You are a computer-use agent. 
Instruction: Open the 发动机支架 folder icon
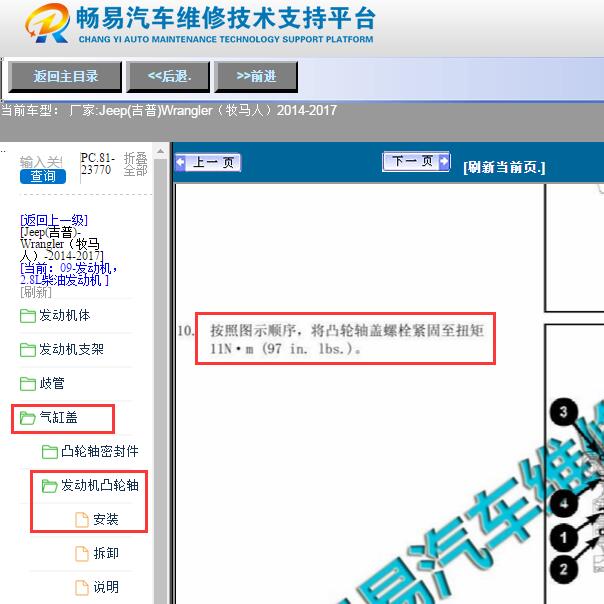[x=28, y=350]
